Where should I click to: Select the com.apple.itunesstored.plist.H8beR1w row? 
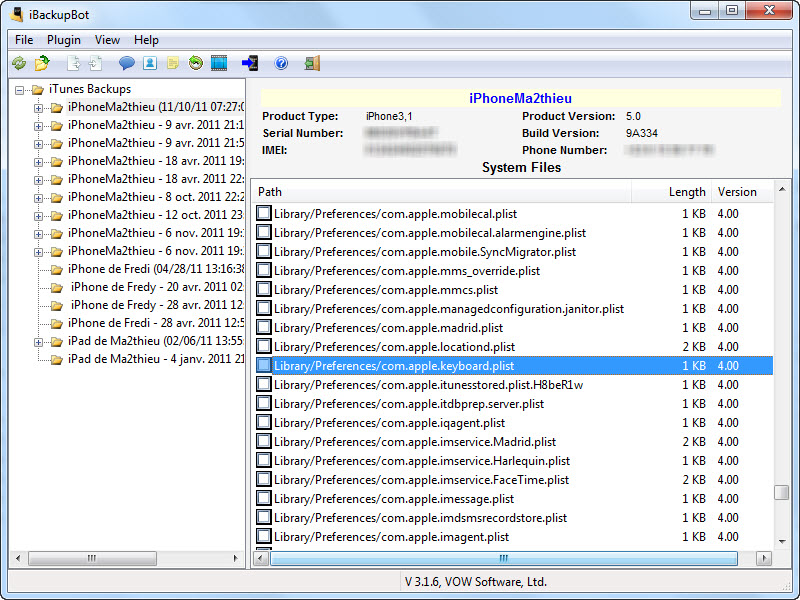coord(513,385)
